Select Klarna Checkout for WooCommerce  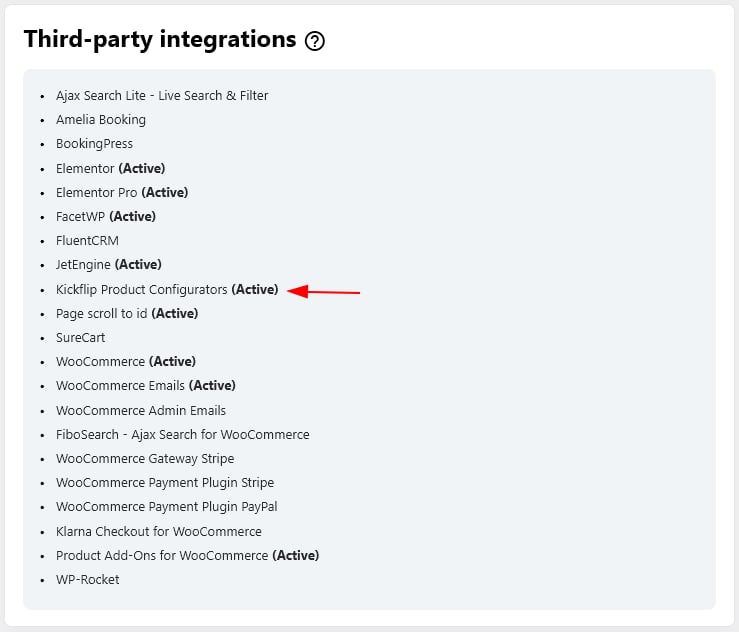(x=159, y=532)
